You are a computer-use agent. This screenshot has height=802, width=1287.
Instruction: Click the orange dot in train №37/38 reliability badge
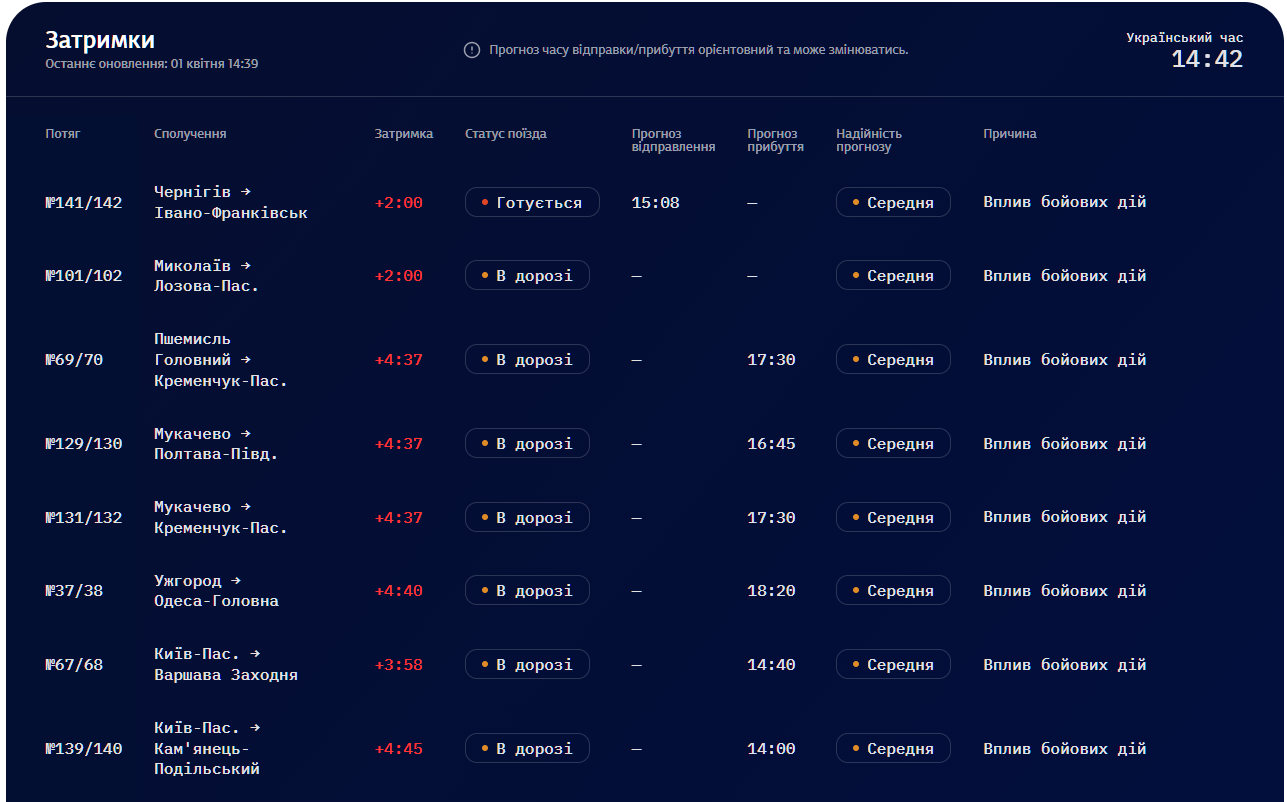click(x=856, y=591)
